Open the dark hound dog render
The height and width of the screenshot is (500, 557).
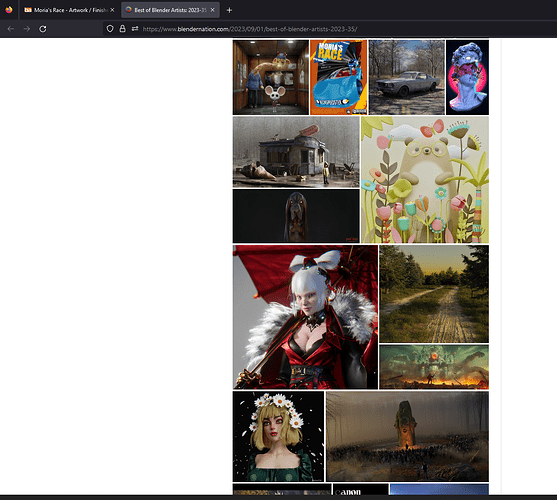click(296, 216)
